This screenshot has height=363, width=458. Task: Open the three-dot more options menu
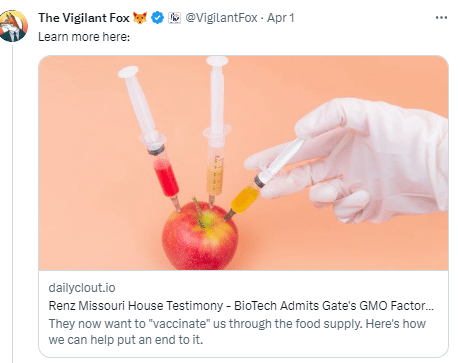pyautogui.click(x=441, y=18)
